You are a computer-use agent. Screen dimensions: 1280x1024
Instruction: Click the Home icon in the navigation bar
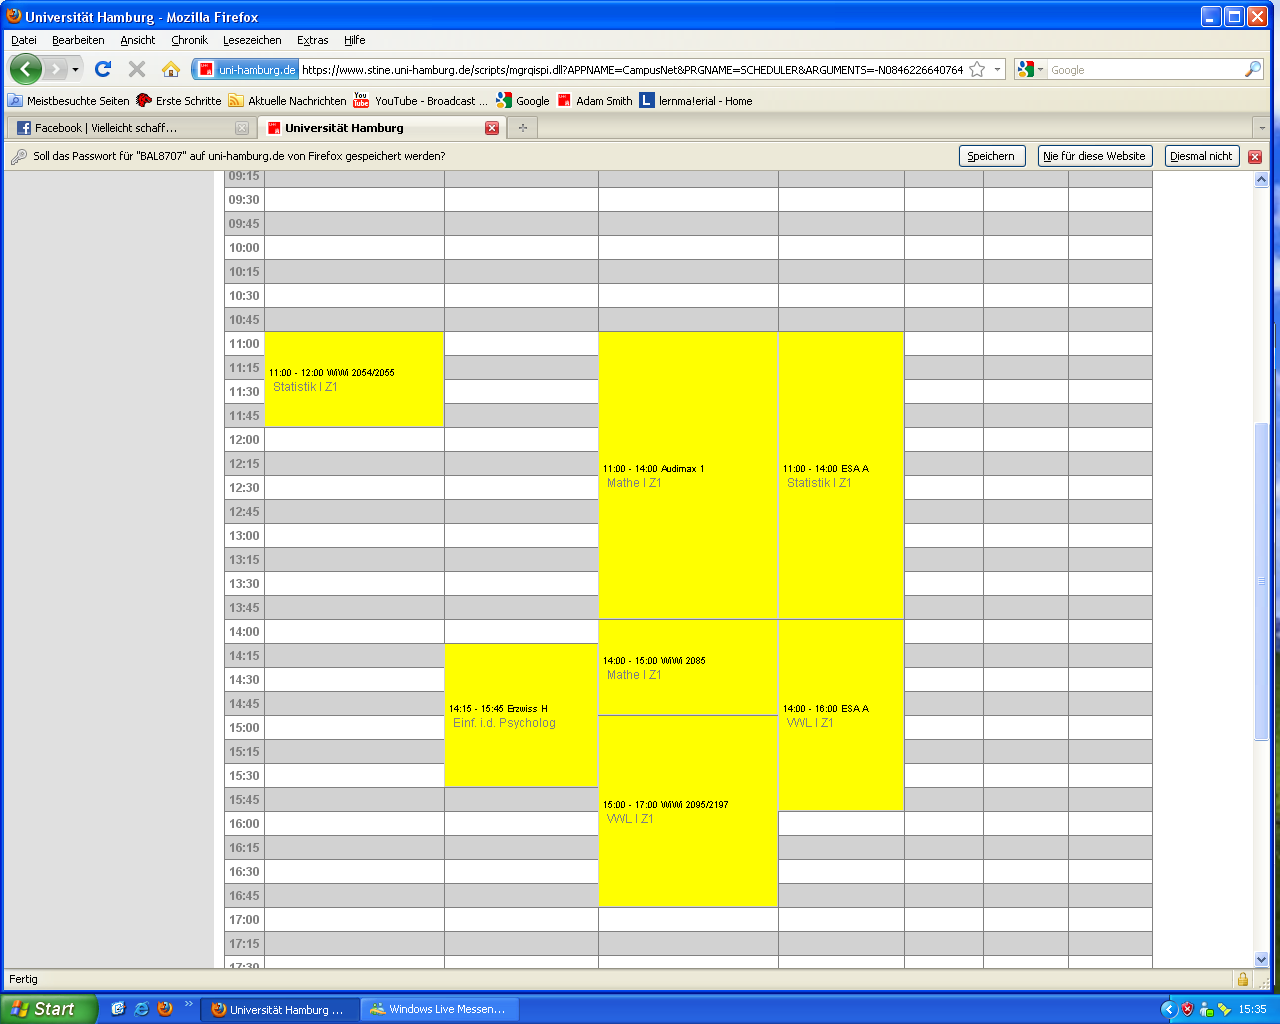tap(171, 69)
